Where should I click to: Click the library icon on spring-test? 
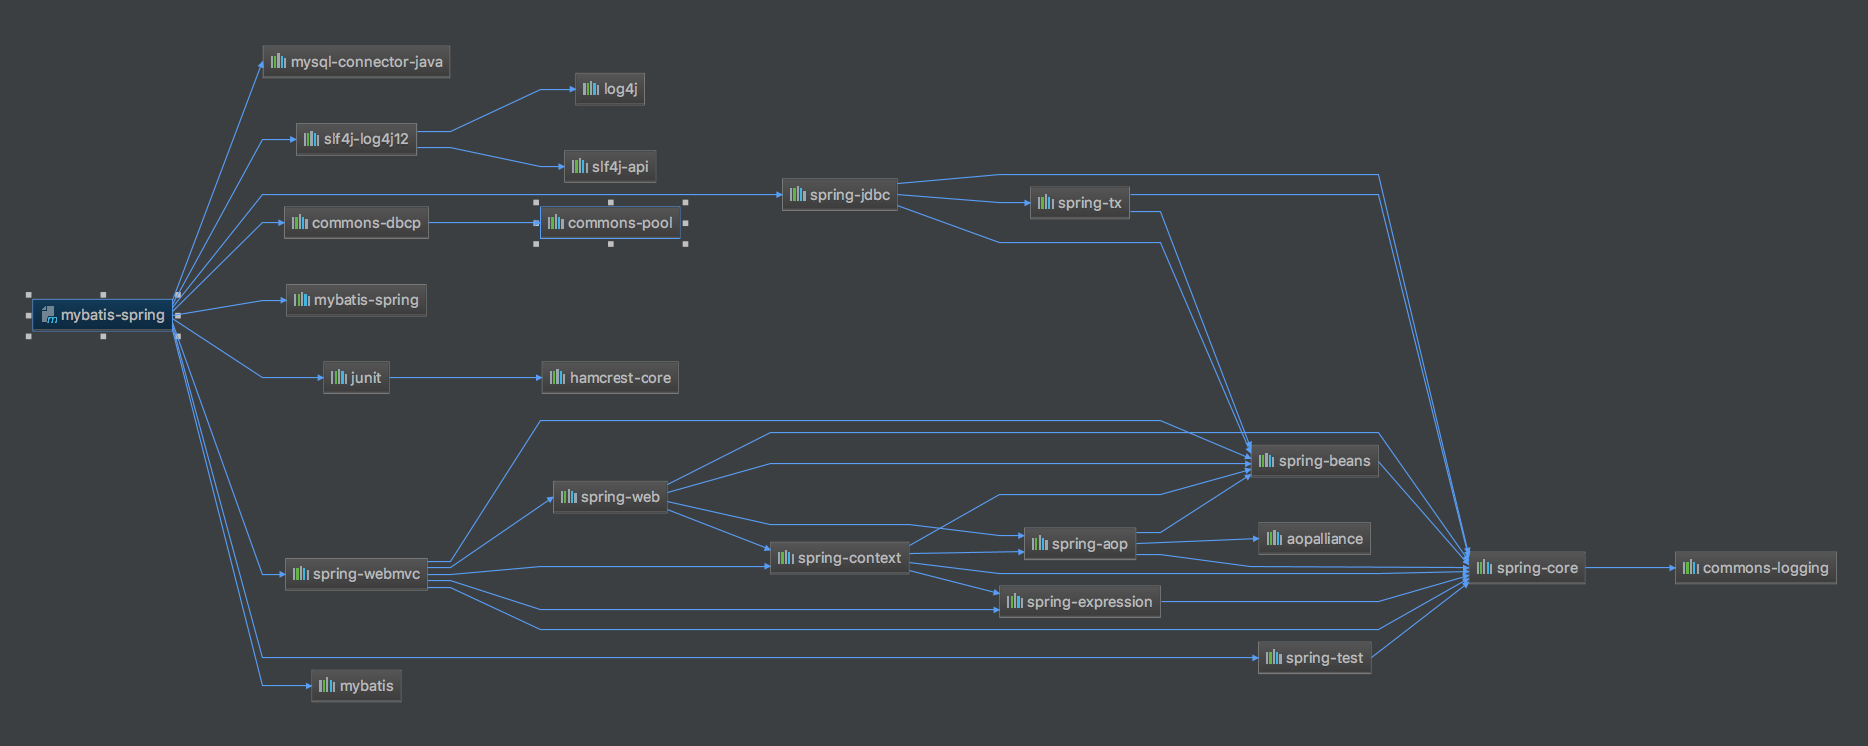(1273, 658)
